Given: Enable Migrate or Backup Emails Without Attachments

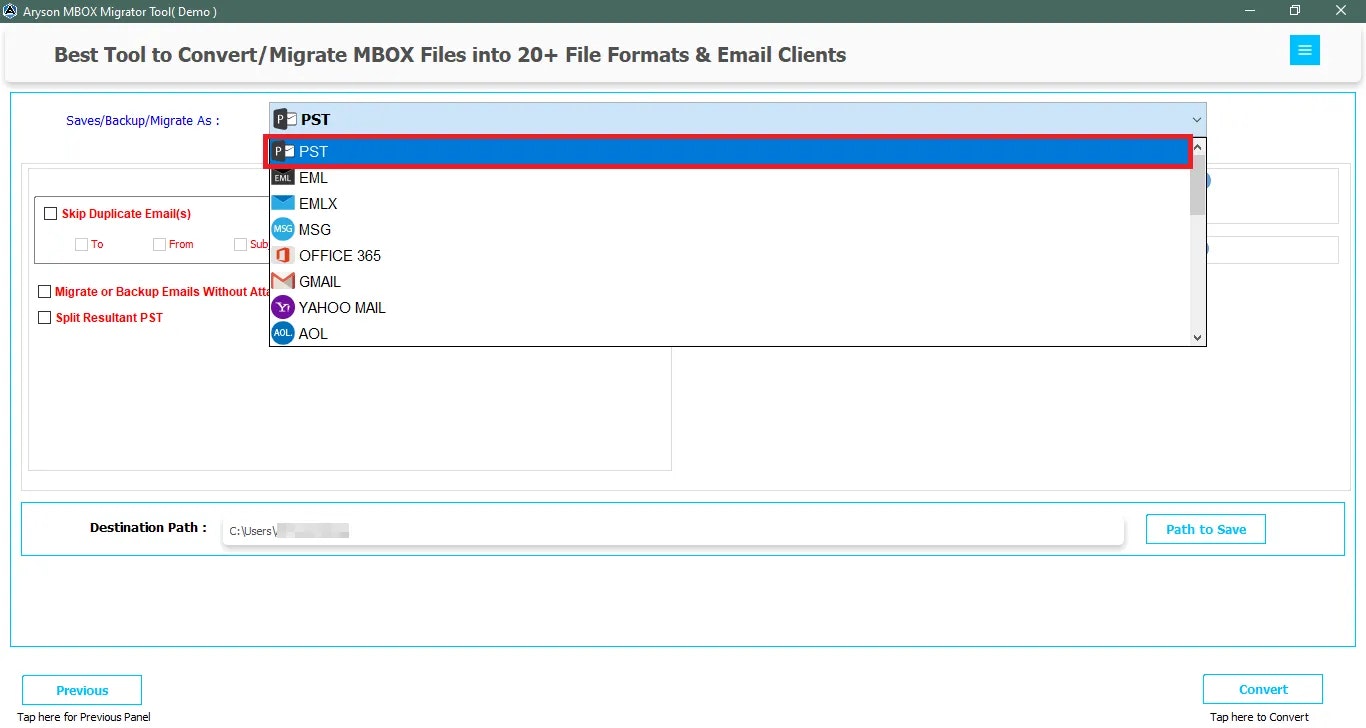Looking at the screenshot, I should click(x=44, y=292).
